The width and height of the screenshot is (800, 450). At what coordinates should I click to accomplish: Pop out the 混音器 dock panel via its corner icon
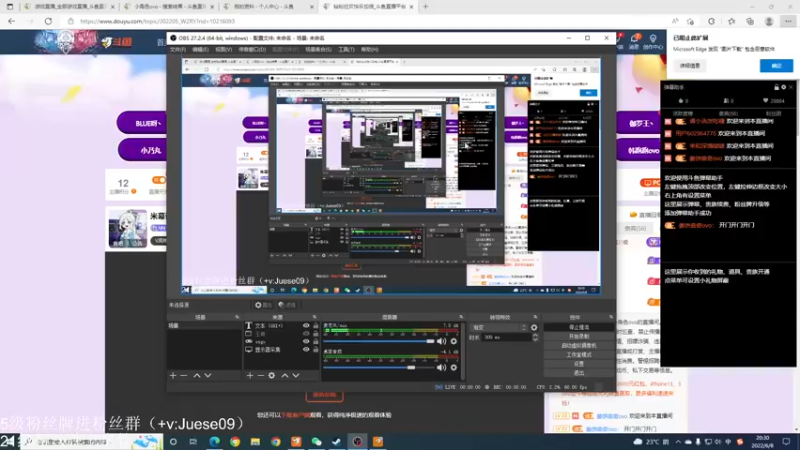[461, 317]
